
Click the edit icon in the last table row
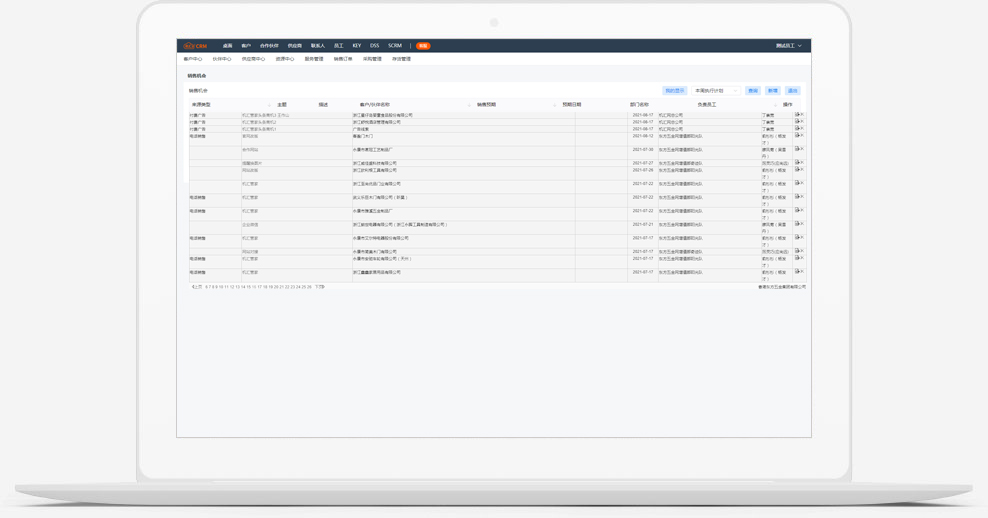pos(797,272)
